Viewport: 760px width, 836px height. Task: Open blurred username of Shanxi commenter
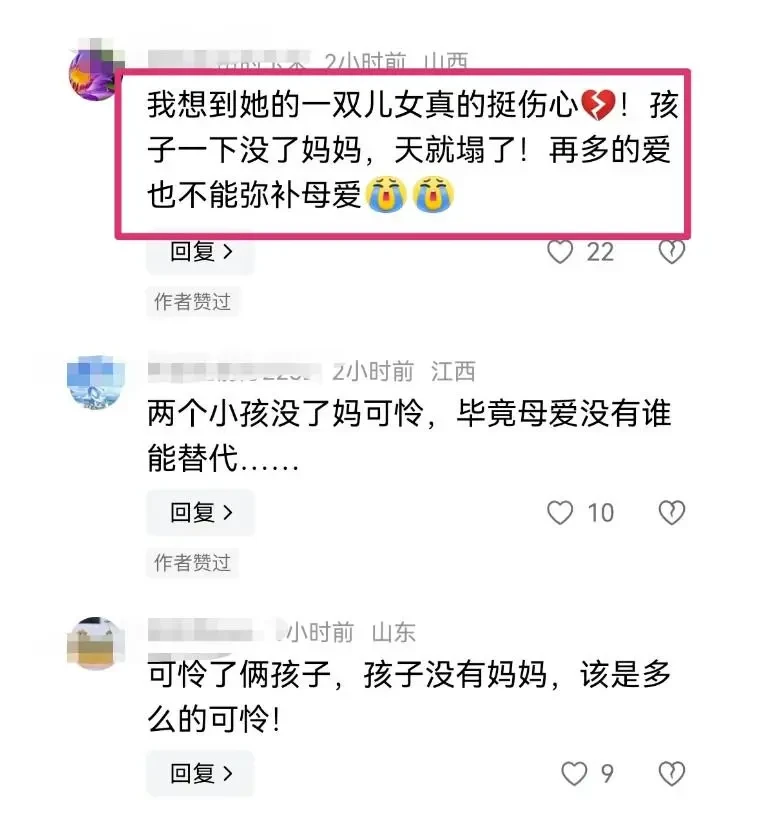[228, 60]
